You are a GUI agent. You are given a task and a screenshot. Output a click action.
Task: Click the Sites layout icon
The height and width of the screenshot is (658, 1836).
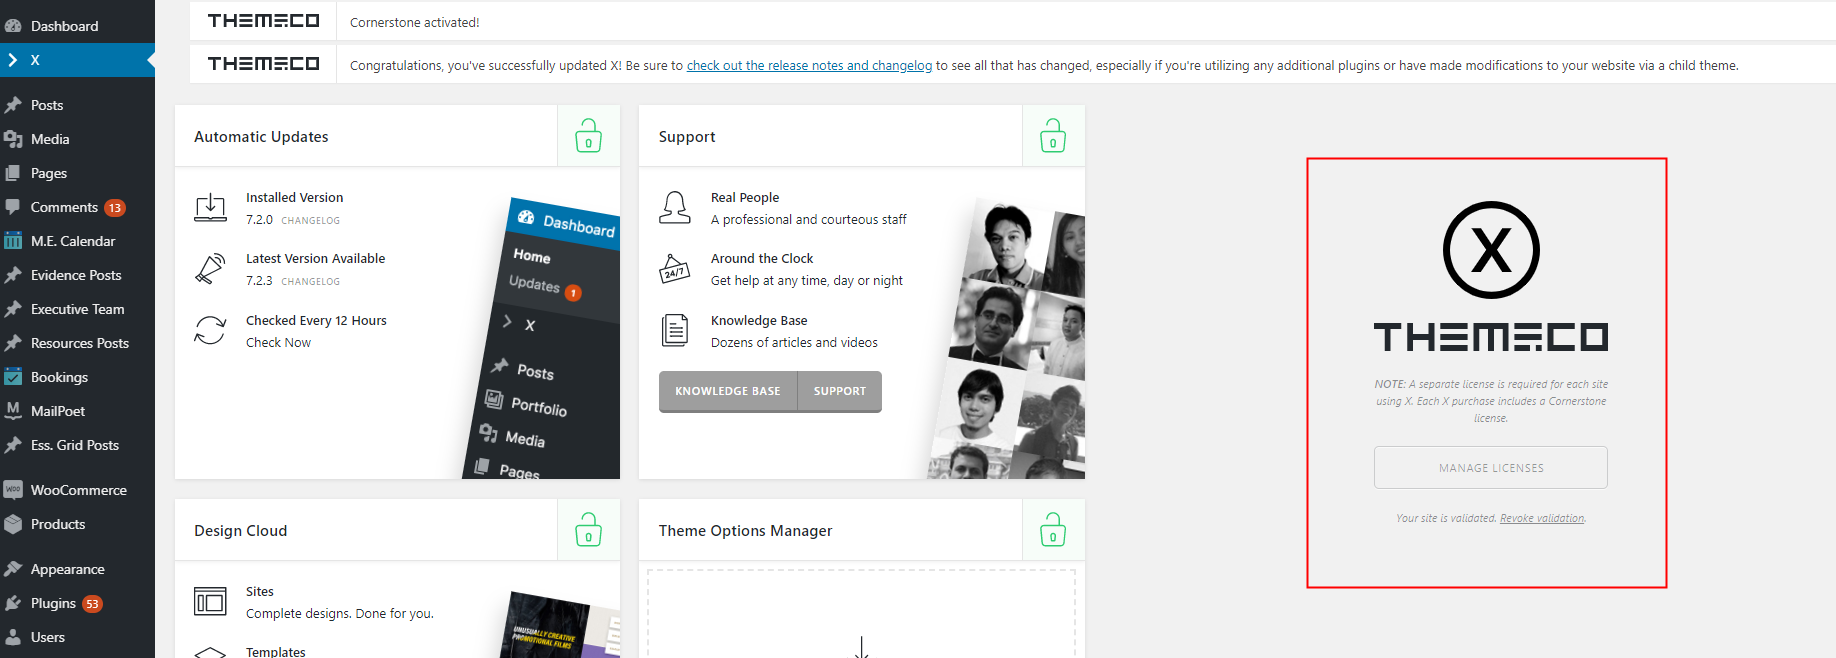(x=210, y=602)
